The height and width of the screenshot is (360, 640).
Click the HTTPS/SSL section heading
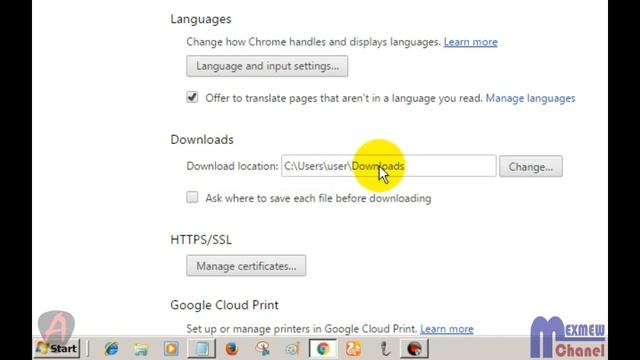pyautogui.click(x=201, y=240)
